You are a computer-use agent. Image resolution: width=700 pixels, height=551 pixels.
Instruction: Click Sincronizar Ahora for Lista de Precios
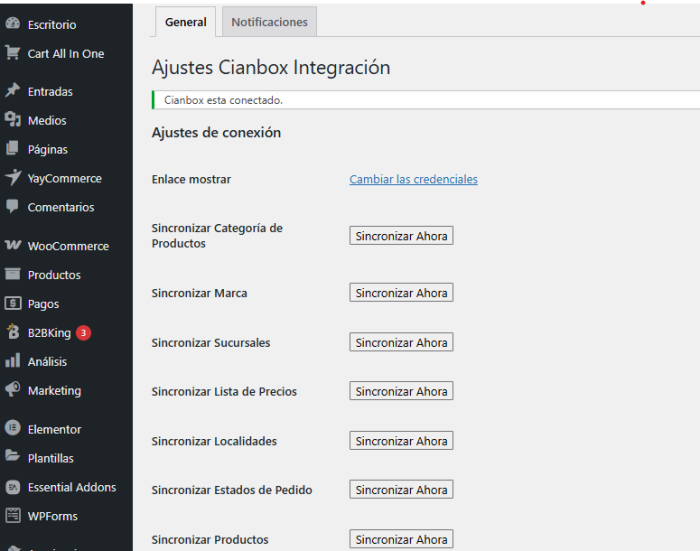coord(401,391)
